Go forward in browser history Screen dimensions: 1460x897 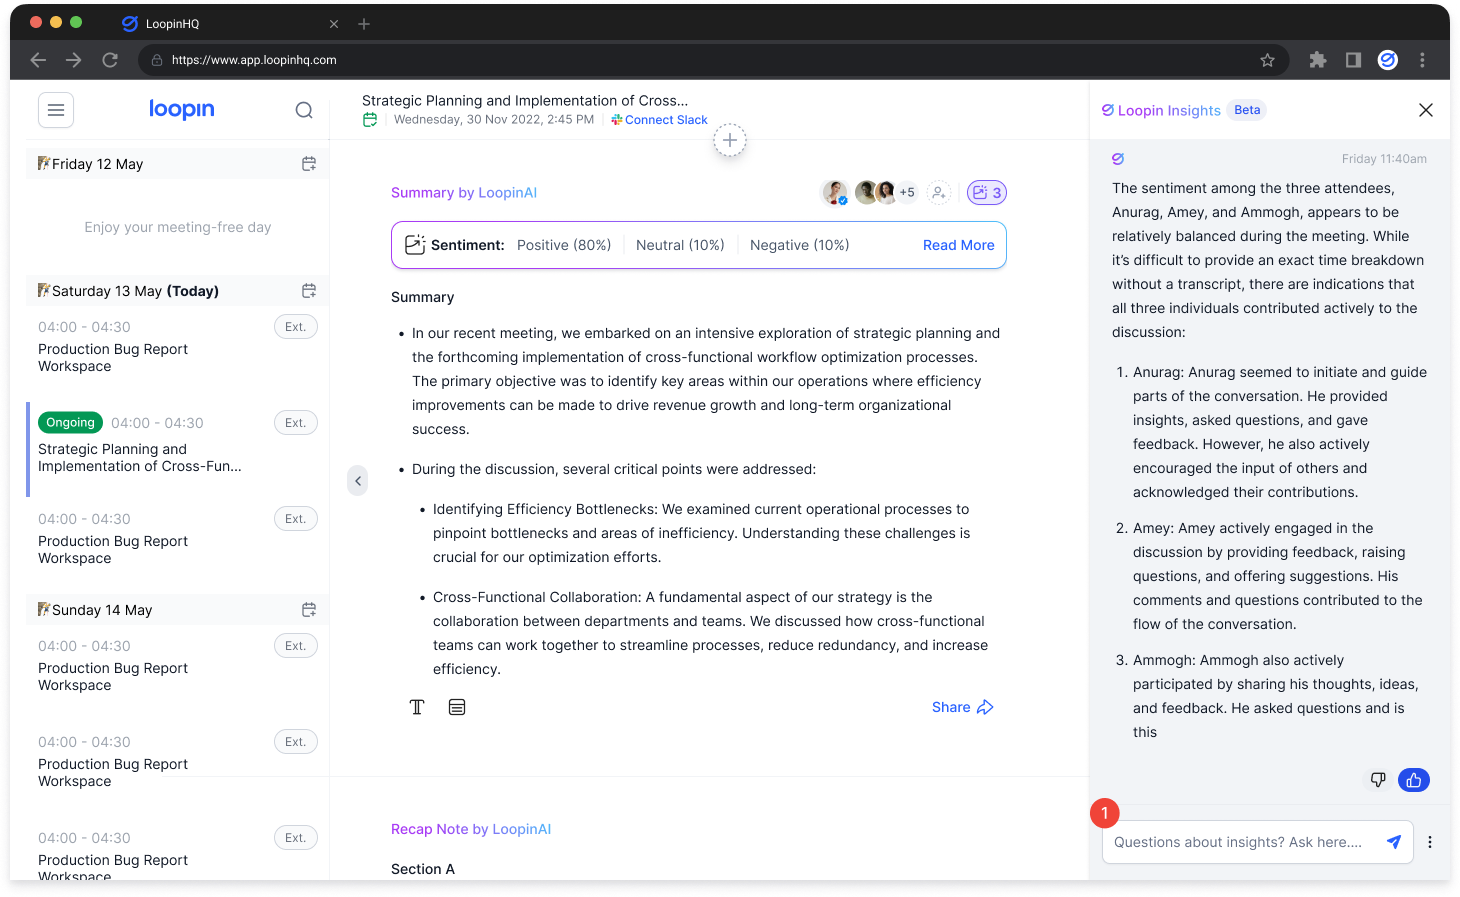(74, 60)
